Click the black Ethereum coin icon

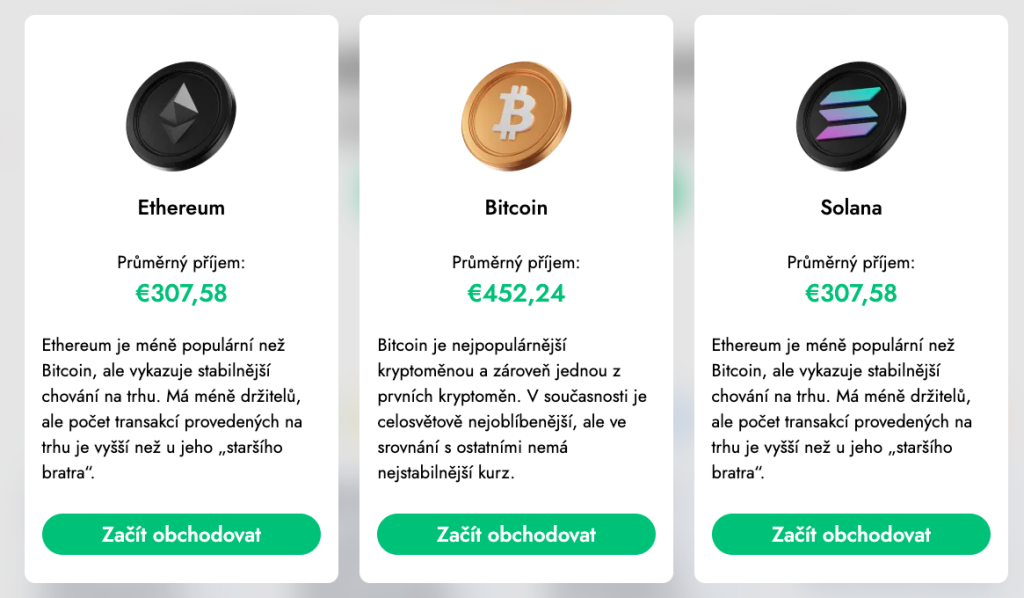click(x=181, y=114)
